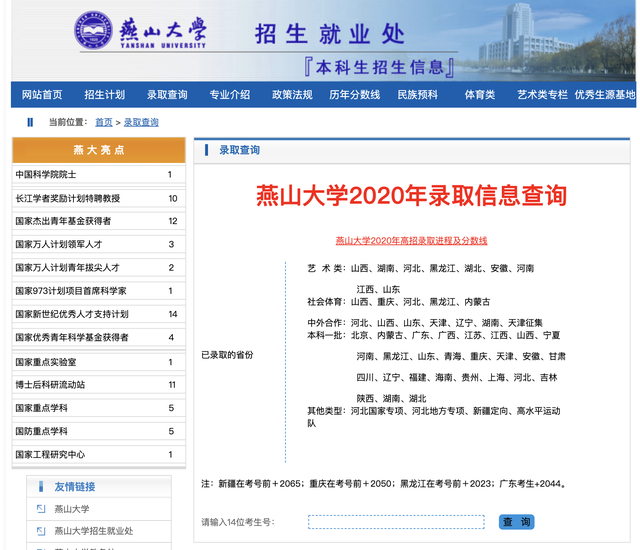The width and height of the screenshot is (640, 550).
Task: Click the 本科生招生信息 banner subtitle
Action: 380,67
